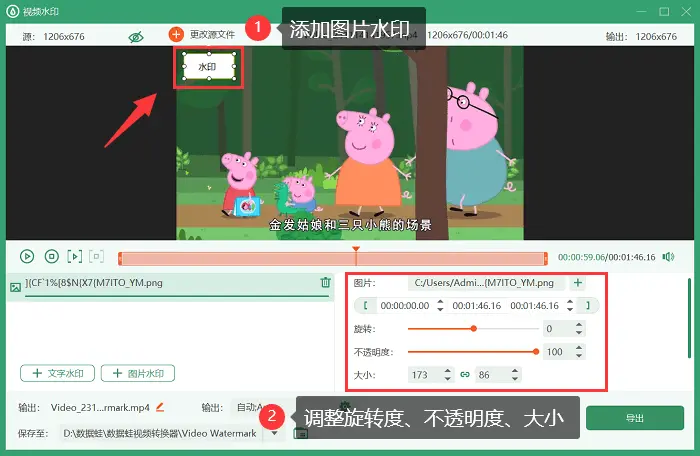The image size is (700, 456).
Task: Increase opacity value with up arrow
Action: [x=579, y=348]
